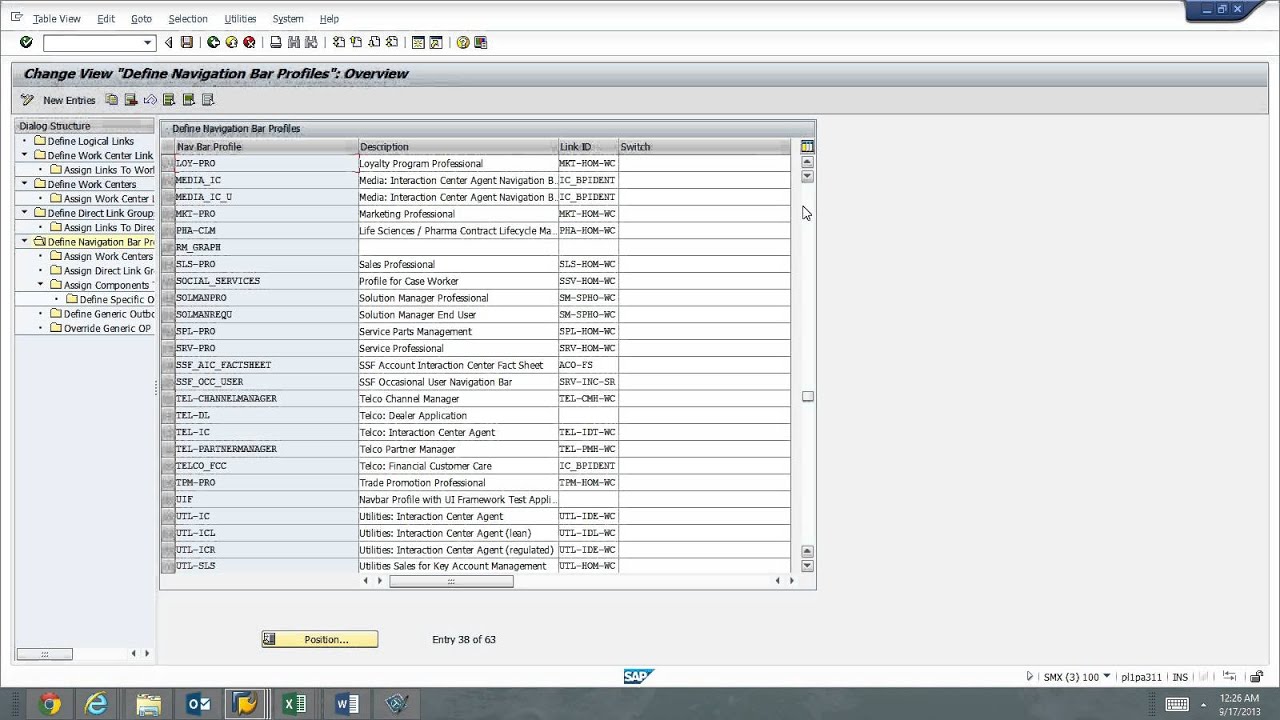This screenshot has width=1280, height=720.
Task: Click the Select Block icon
Action: (x=188, y=100)
